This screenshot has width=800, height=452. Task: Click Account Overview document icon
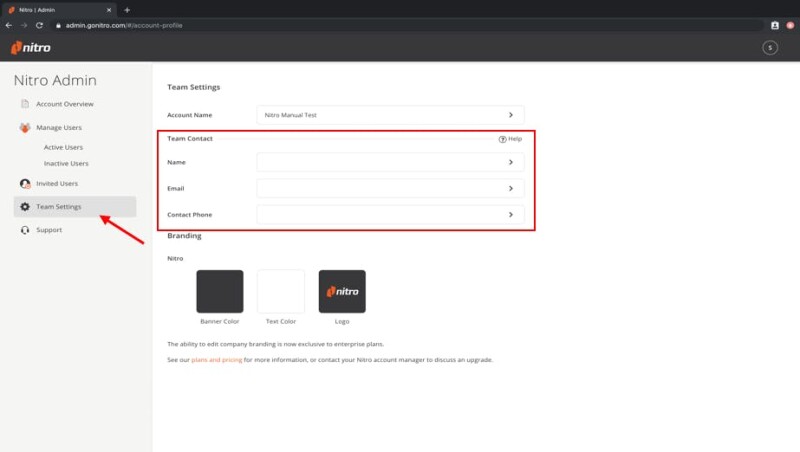tap(24, 104)
